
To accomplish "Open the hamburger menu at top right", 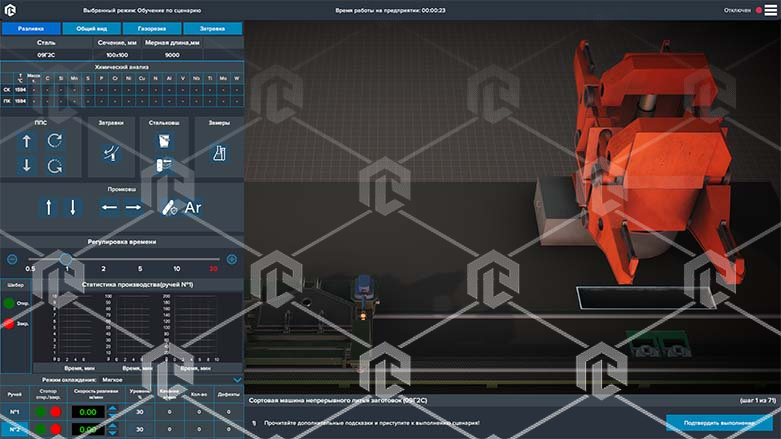I will coord(770,10).
